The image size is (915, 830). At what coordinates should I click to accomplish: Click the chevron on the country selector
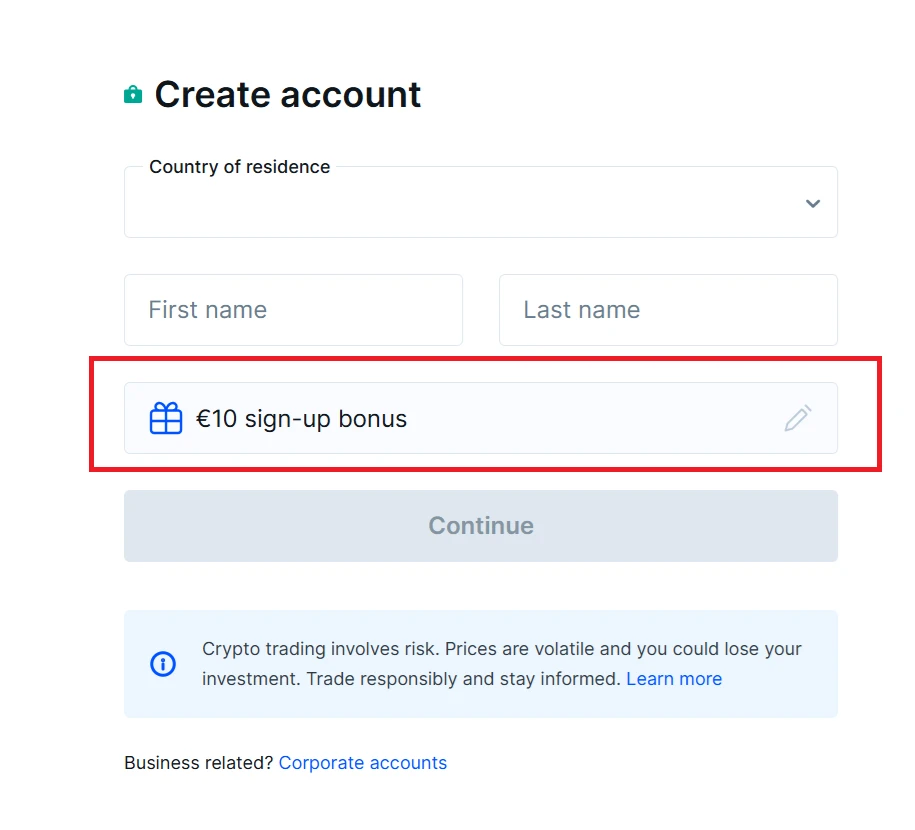coord(812,203)
